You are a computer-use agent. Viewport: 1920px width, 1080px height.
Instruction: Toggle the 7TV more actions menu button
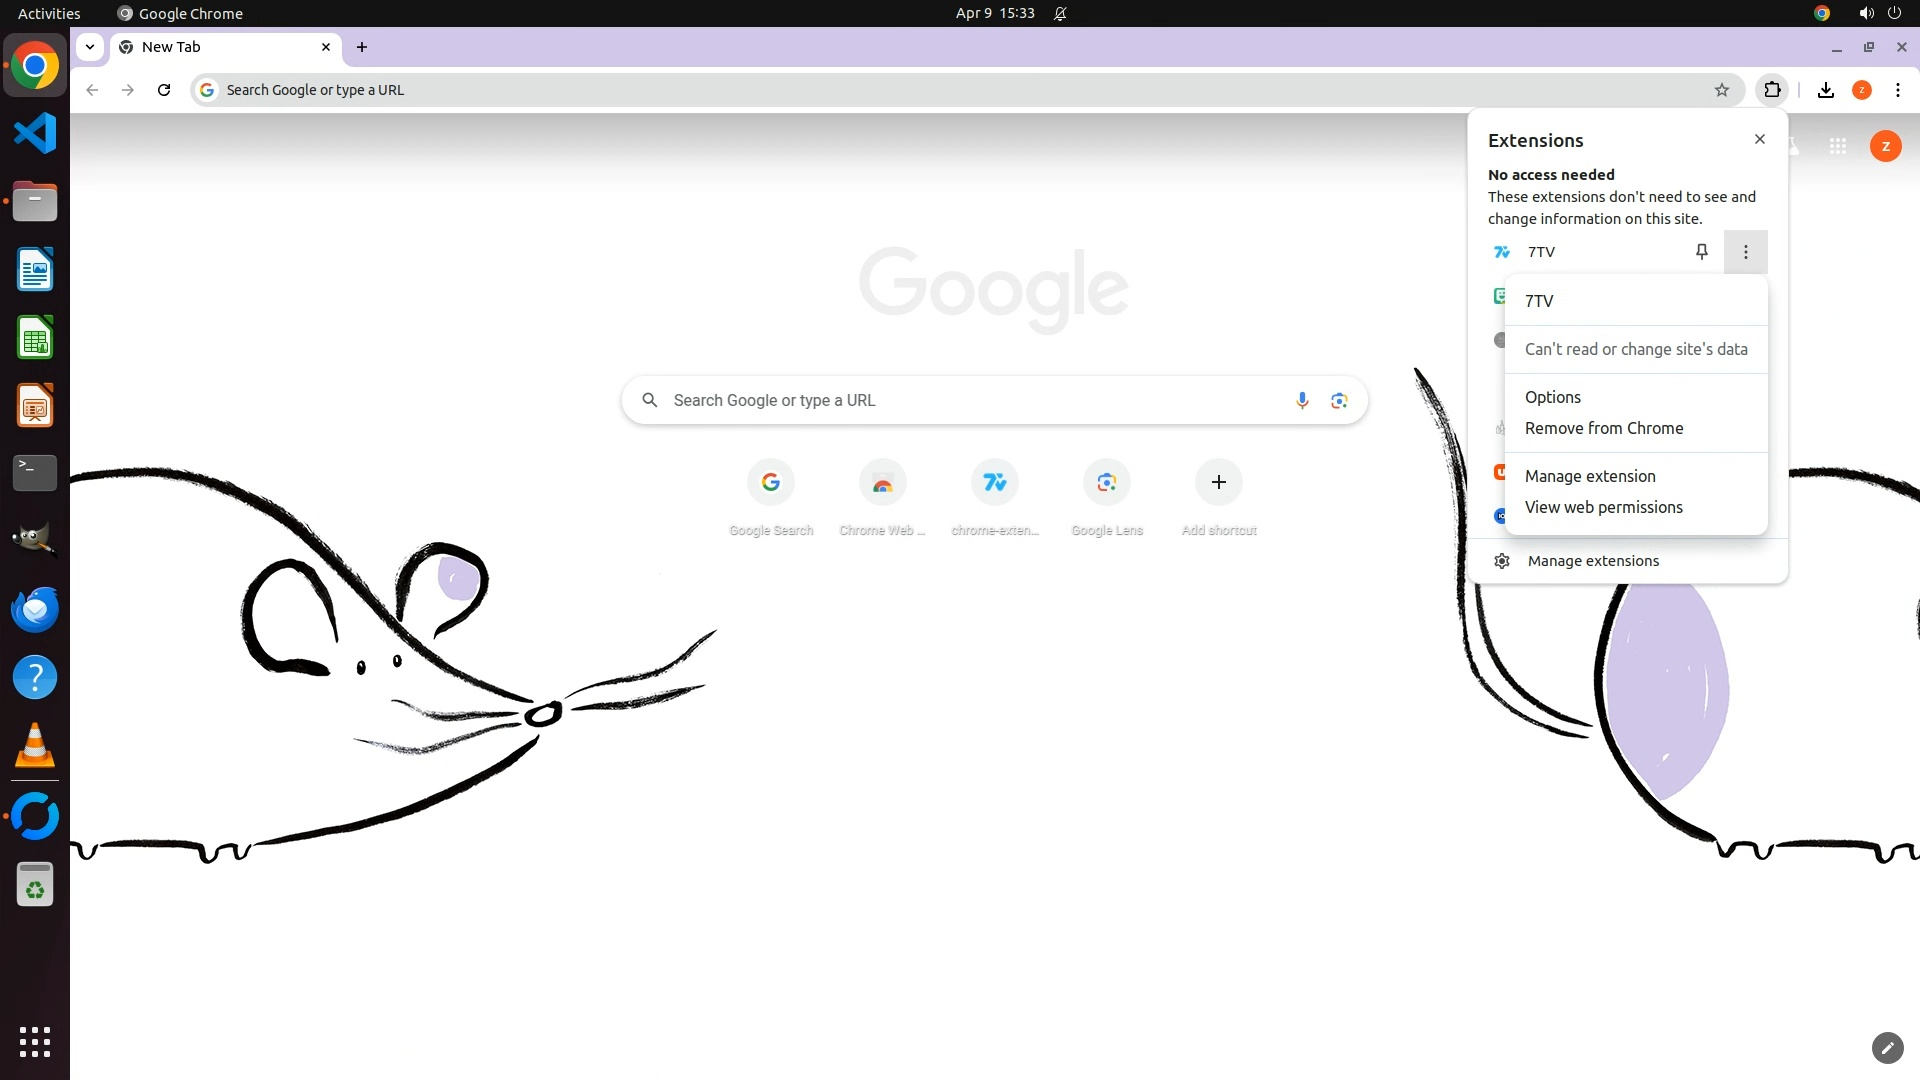click(1745, 252)
